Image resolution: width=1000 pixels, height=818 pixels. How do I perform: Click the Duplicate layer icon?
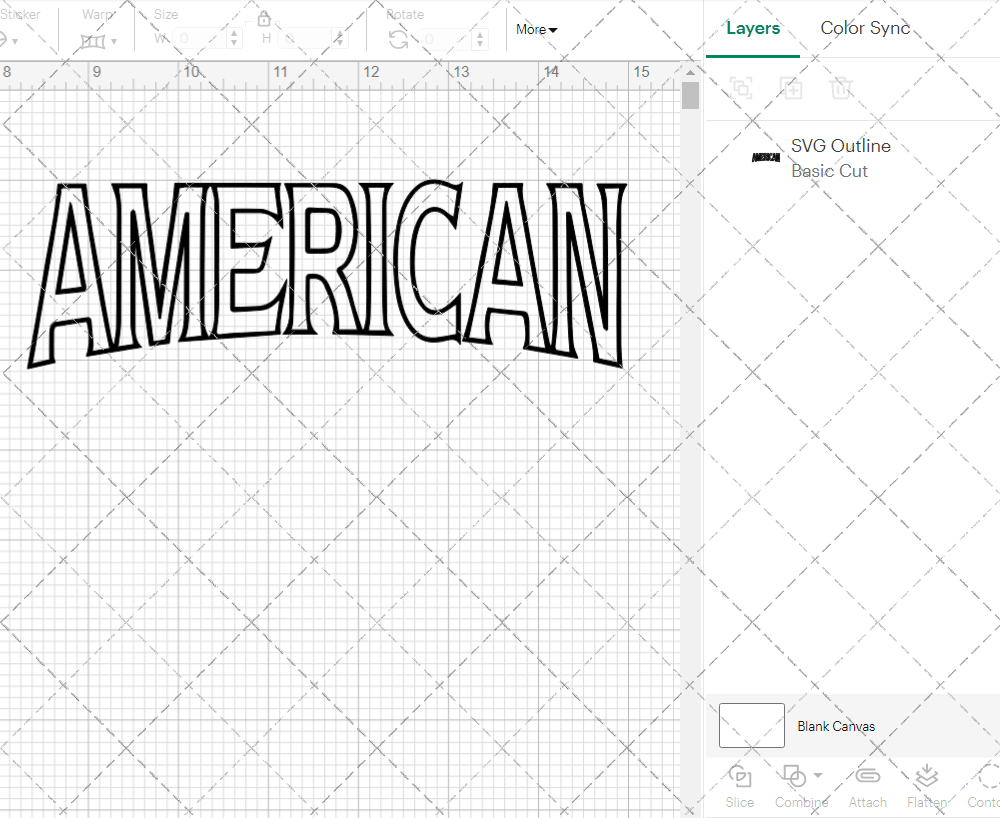click(x=792, y=88)
